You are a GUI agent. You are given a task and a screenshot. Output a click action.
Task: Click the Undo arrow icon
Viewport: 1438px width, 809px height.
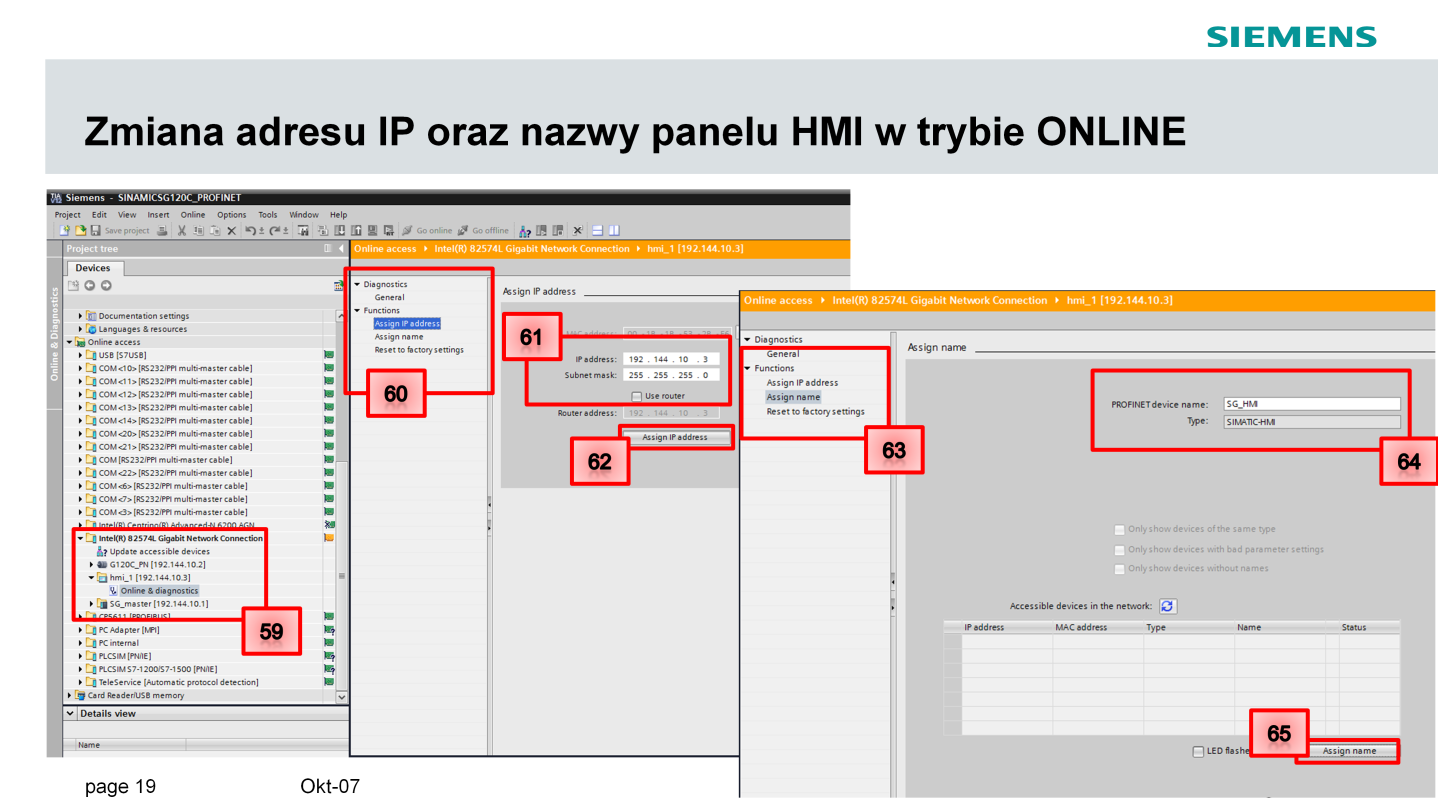250,231
